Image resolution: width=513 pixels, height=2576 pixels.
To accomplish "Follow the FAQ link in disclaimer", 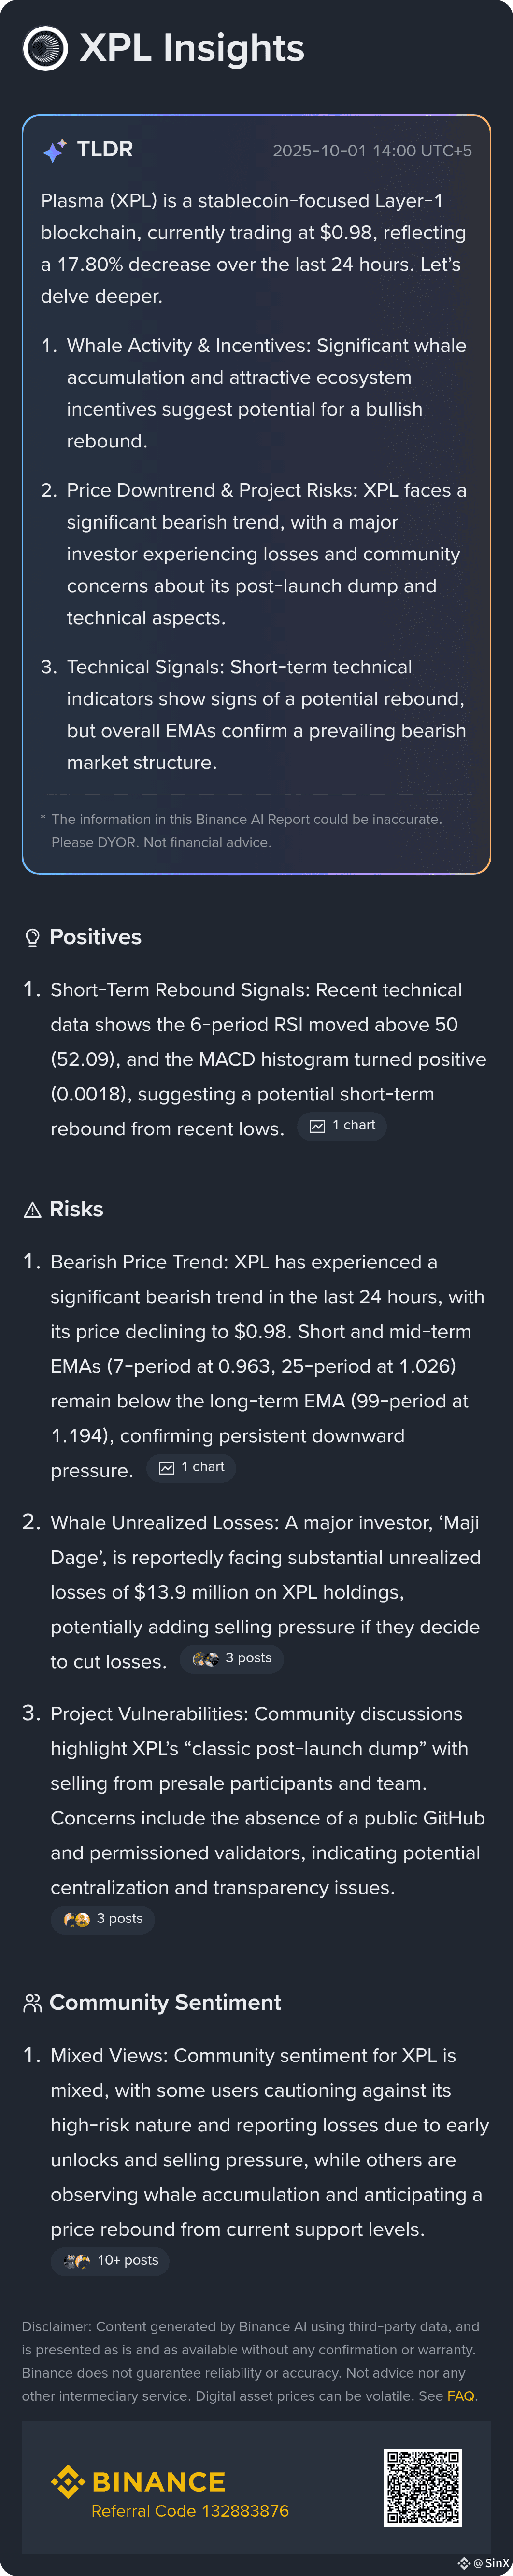I will coord(460,2396).
